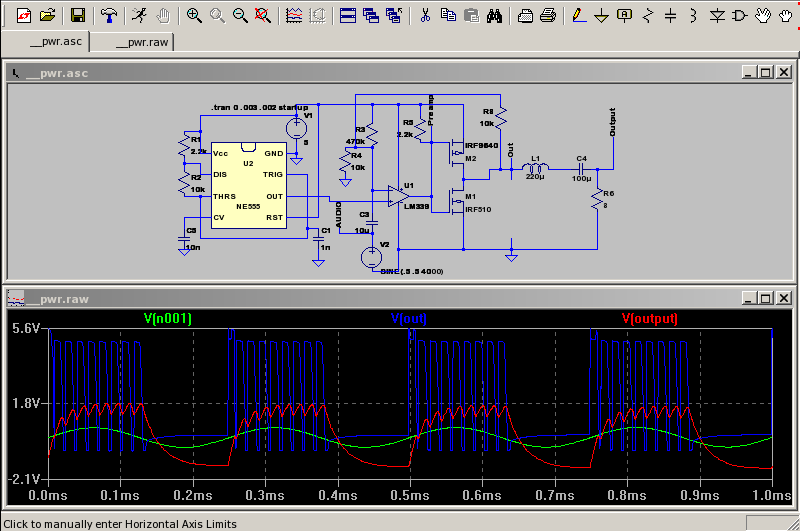Image resolution: width=800 pixels, height=531 pixels.
Task: Click the __pwr.asc schematic window title bar
Action: pyautogui.click(x=400, y=73)
